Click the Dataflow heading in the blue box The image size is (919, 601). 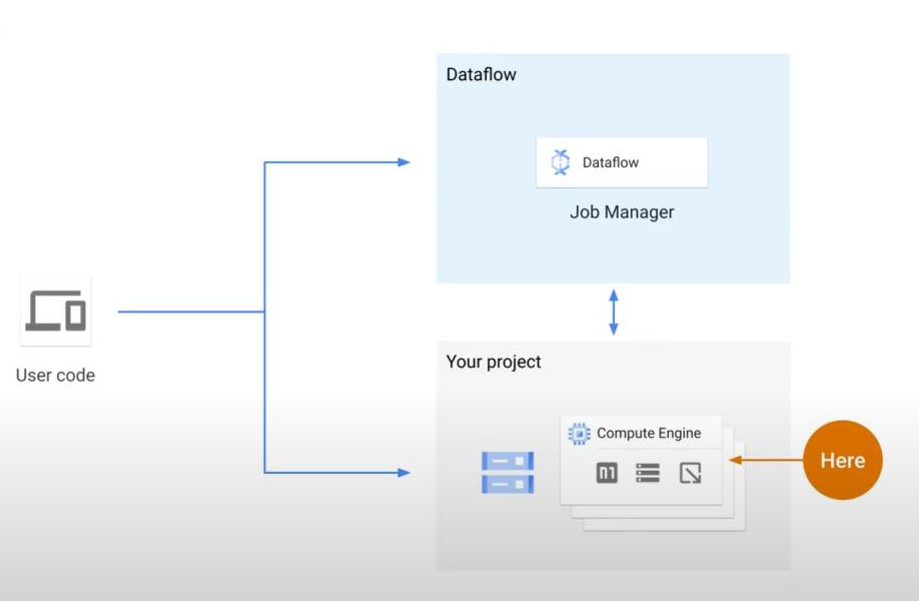pos(481,74)
